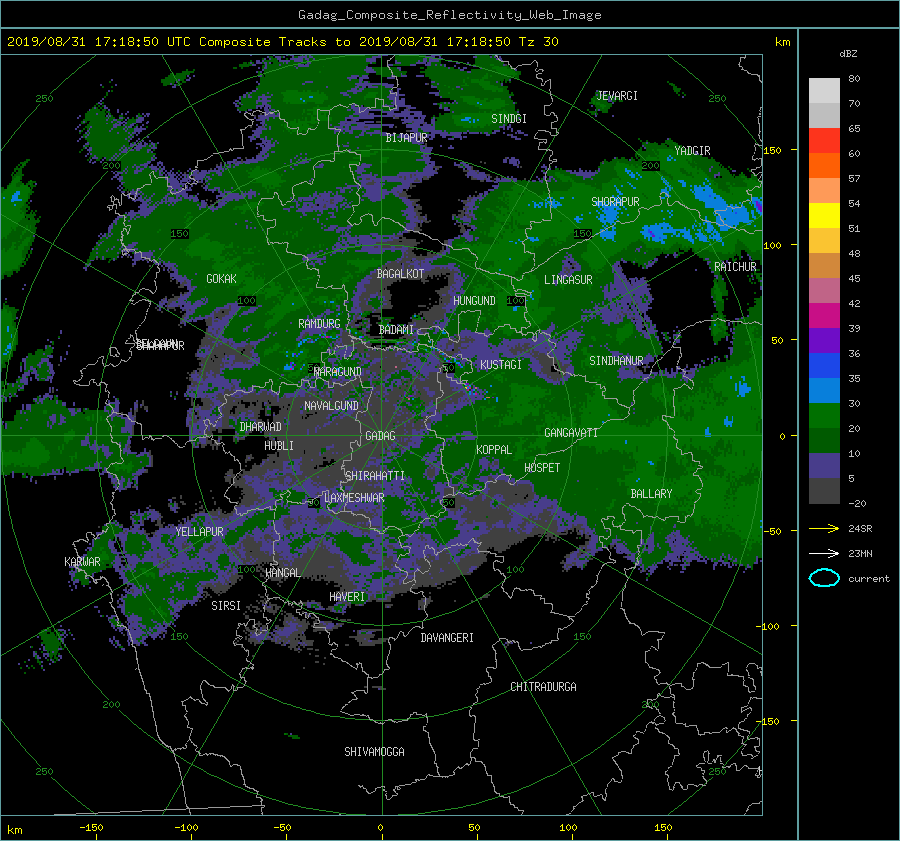Click the km label at bottom-left corner
Image resolution: width=900 pixels, height=841 pixels.
[14, 830]
